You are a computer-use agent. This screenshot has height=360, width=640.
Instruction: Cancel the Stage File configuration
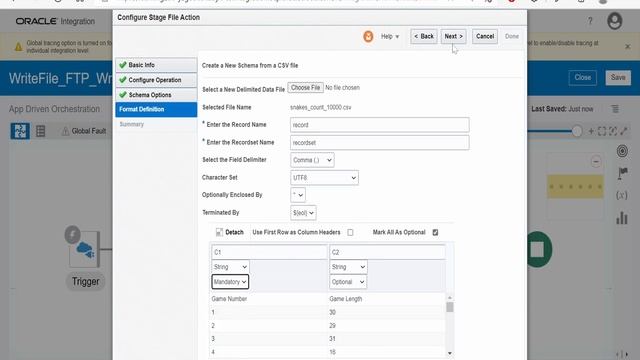tap(485, 36)
